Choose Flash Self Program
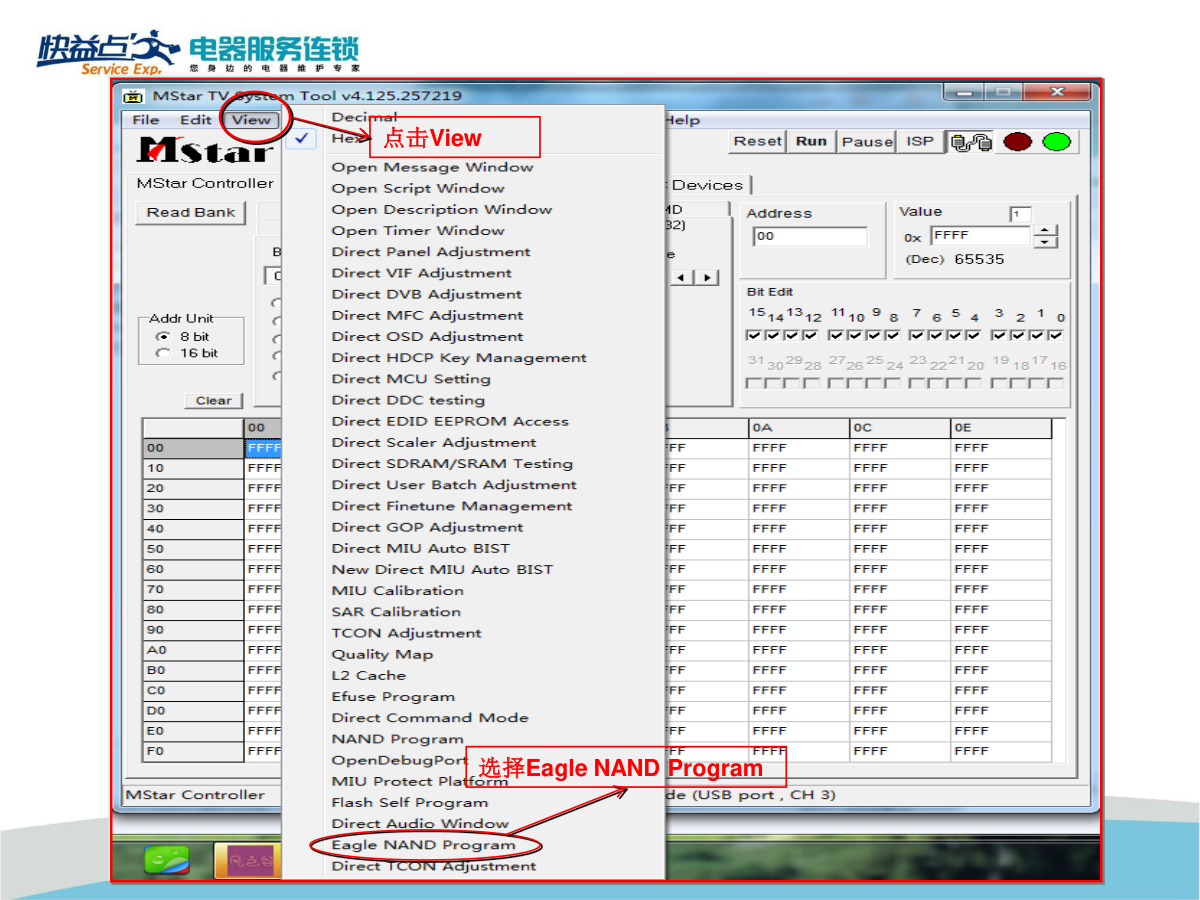The width and height of the screenshot is (1200, 900). pos(410,802)
